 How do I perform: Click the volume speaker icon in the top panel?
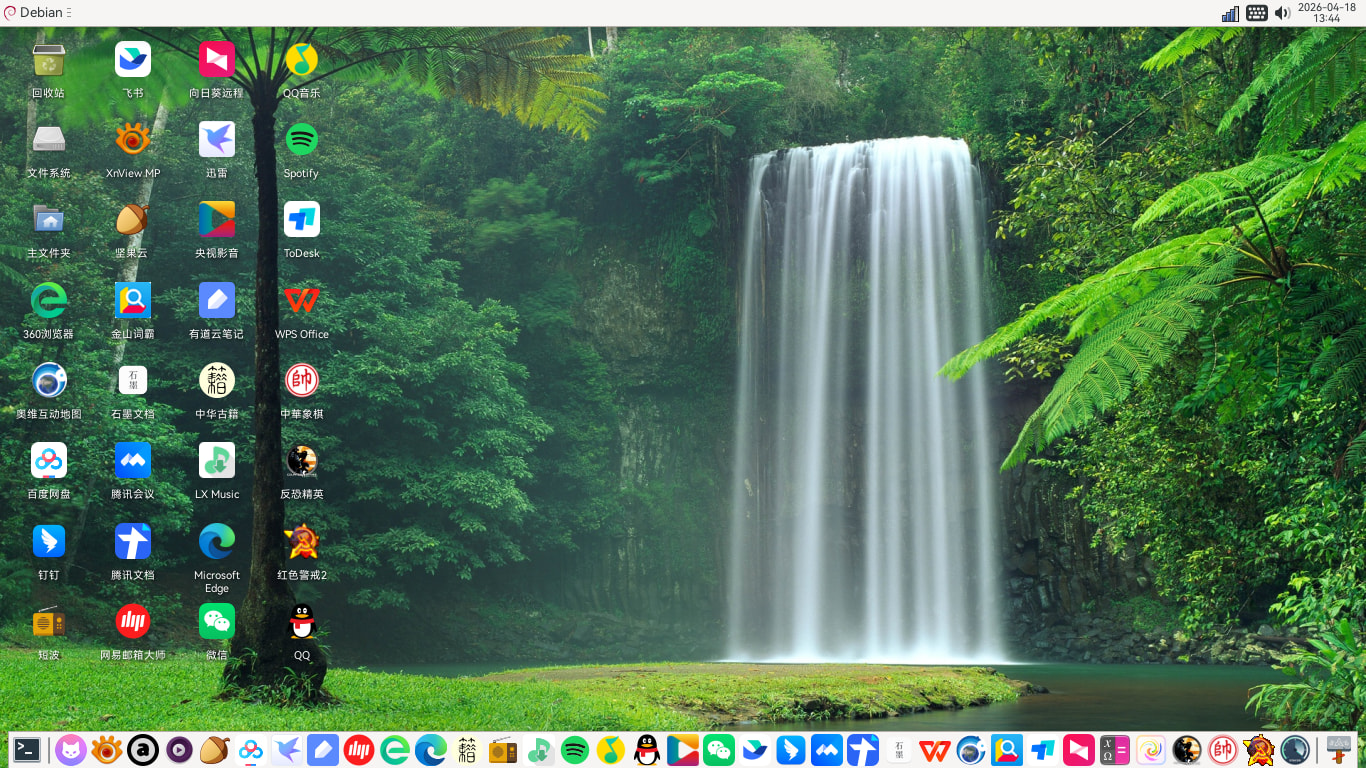click(x=1282, y=13)
